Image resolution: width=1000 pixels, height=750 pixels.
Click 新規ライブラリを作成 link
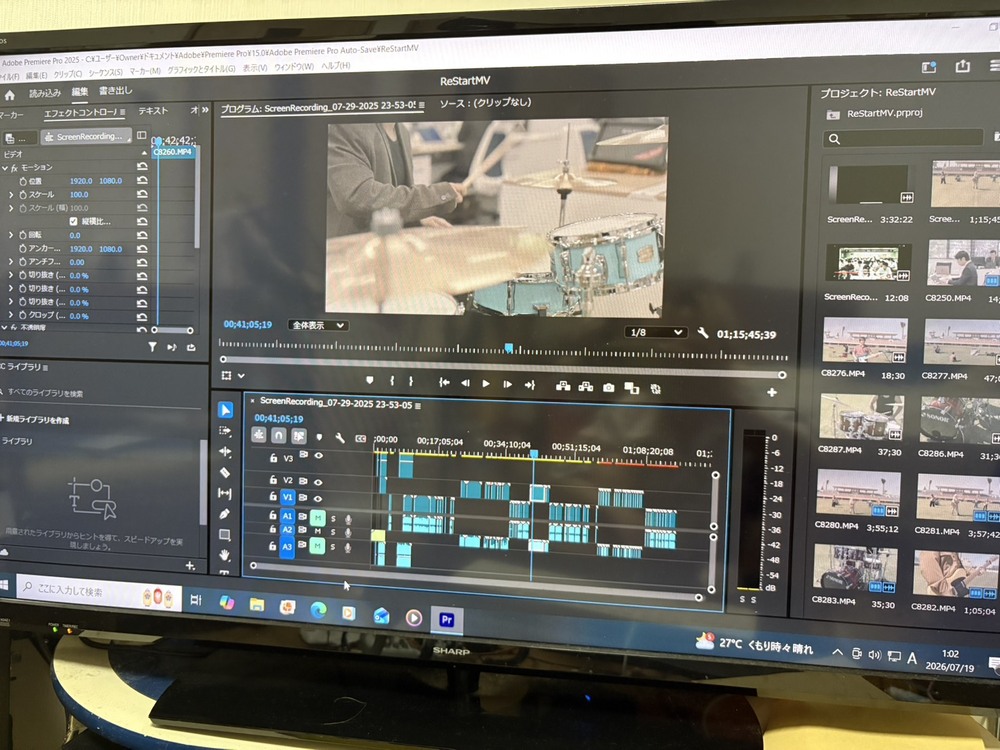(37, 420)
